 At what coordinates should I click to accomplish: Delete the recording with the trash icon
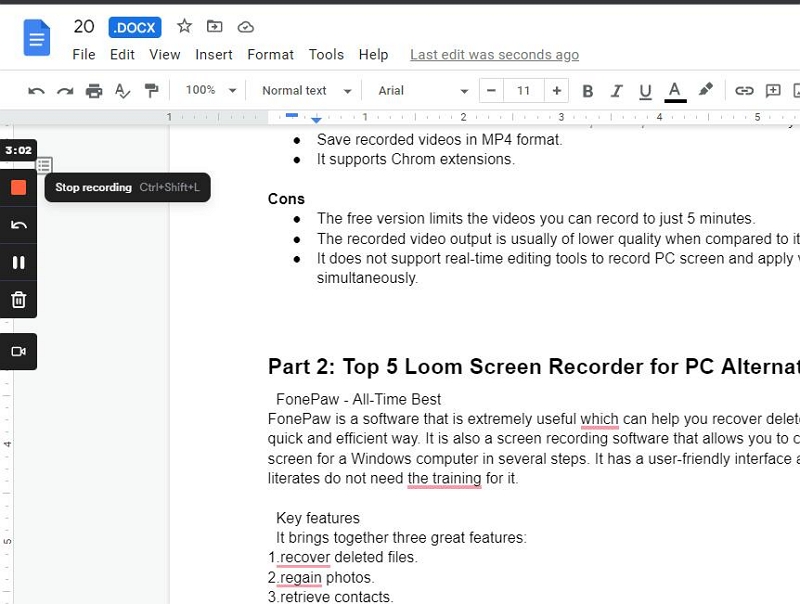pos(18,299)
